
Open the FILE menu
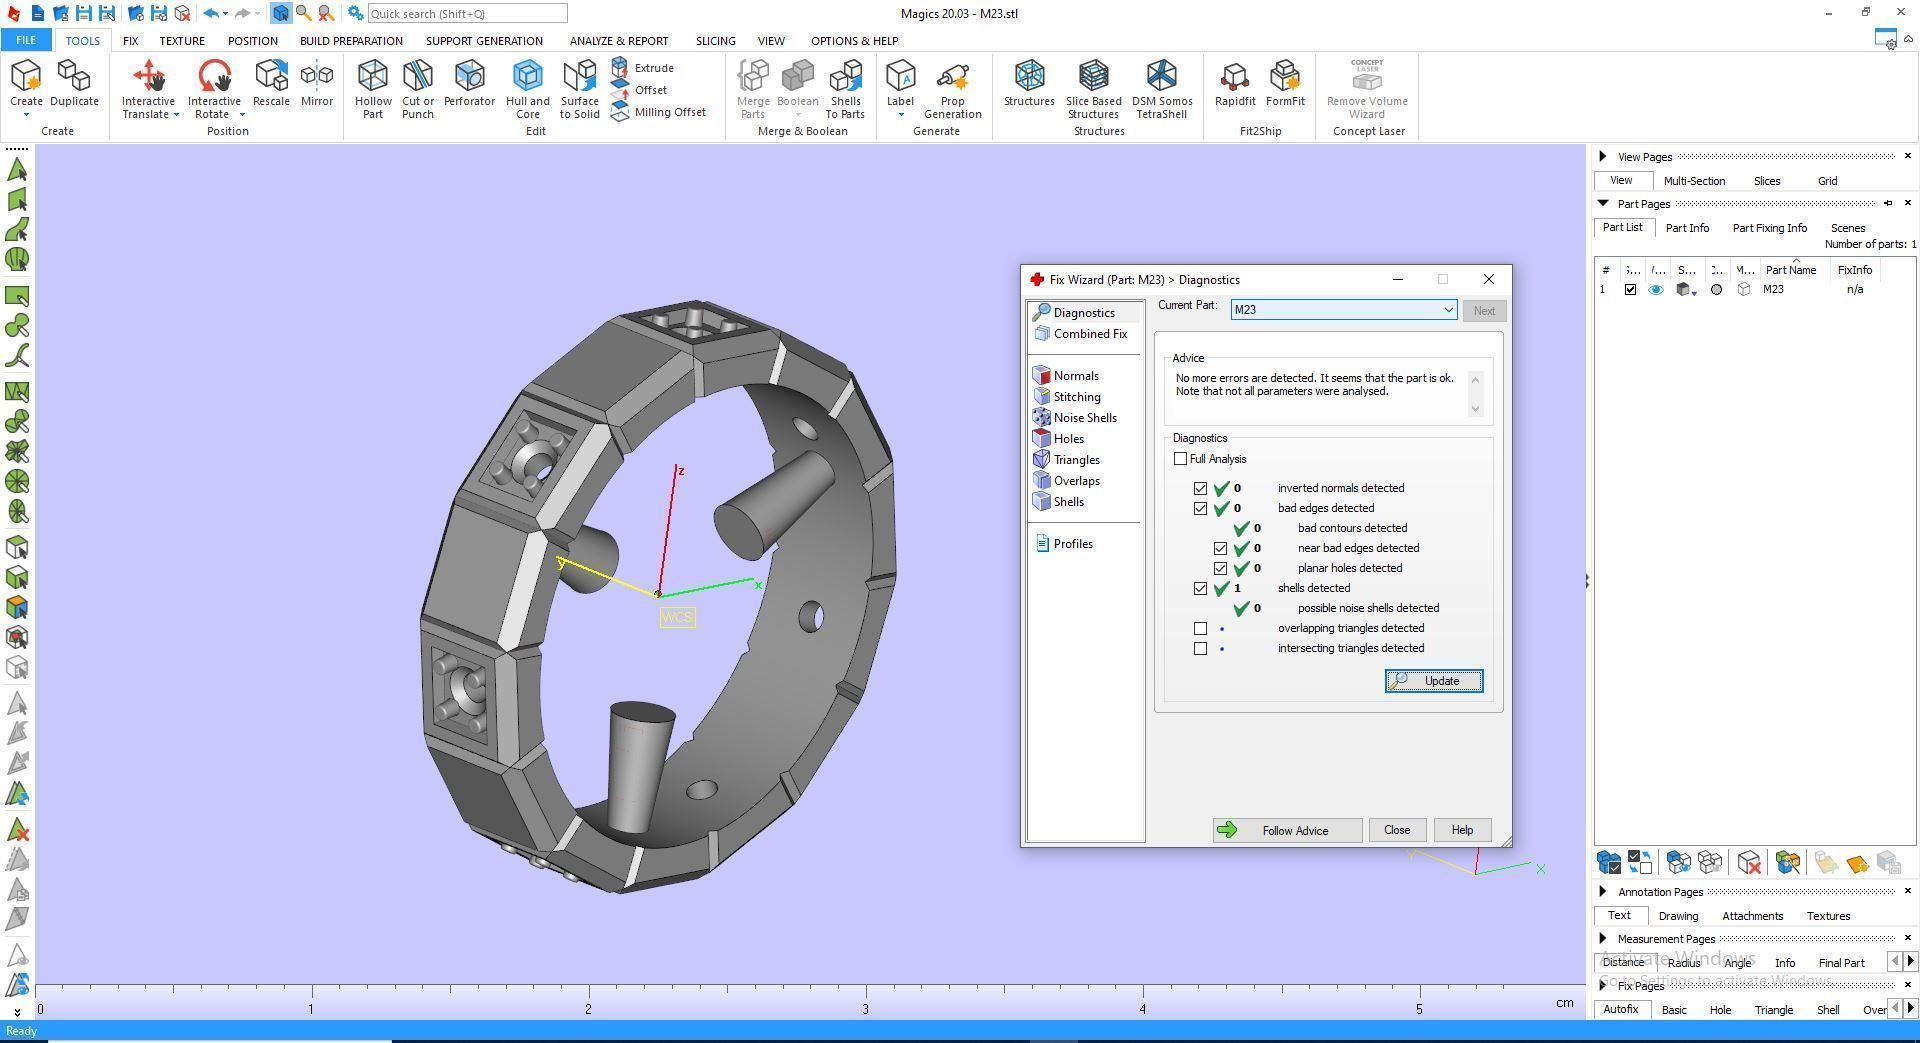click(x=26, y=40)
